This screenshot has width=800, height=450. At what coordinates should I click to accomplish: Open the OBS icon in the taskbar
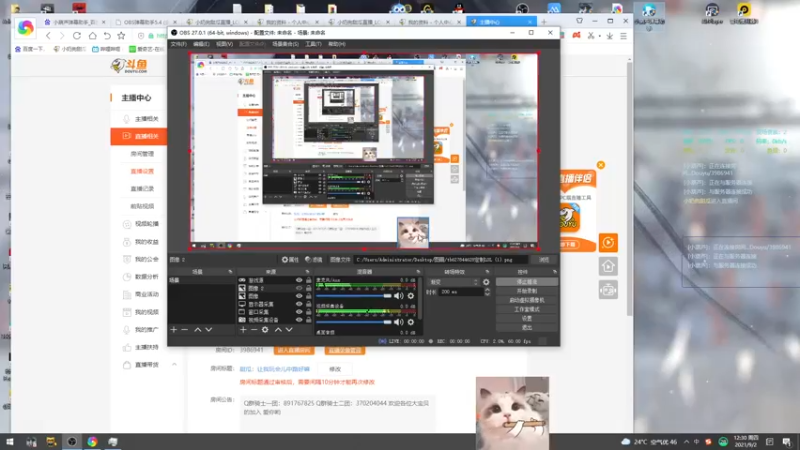72,442
